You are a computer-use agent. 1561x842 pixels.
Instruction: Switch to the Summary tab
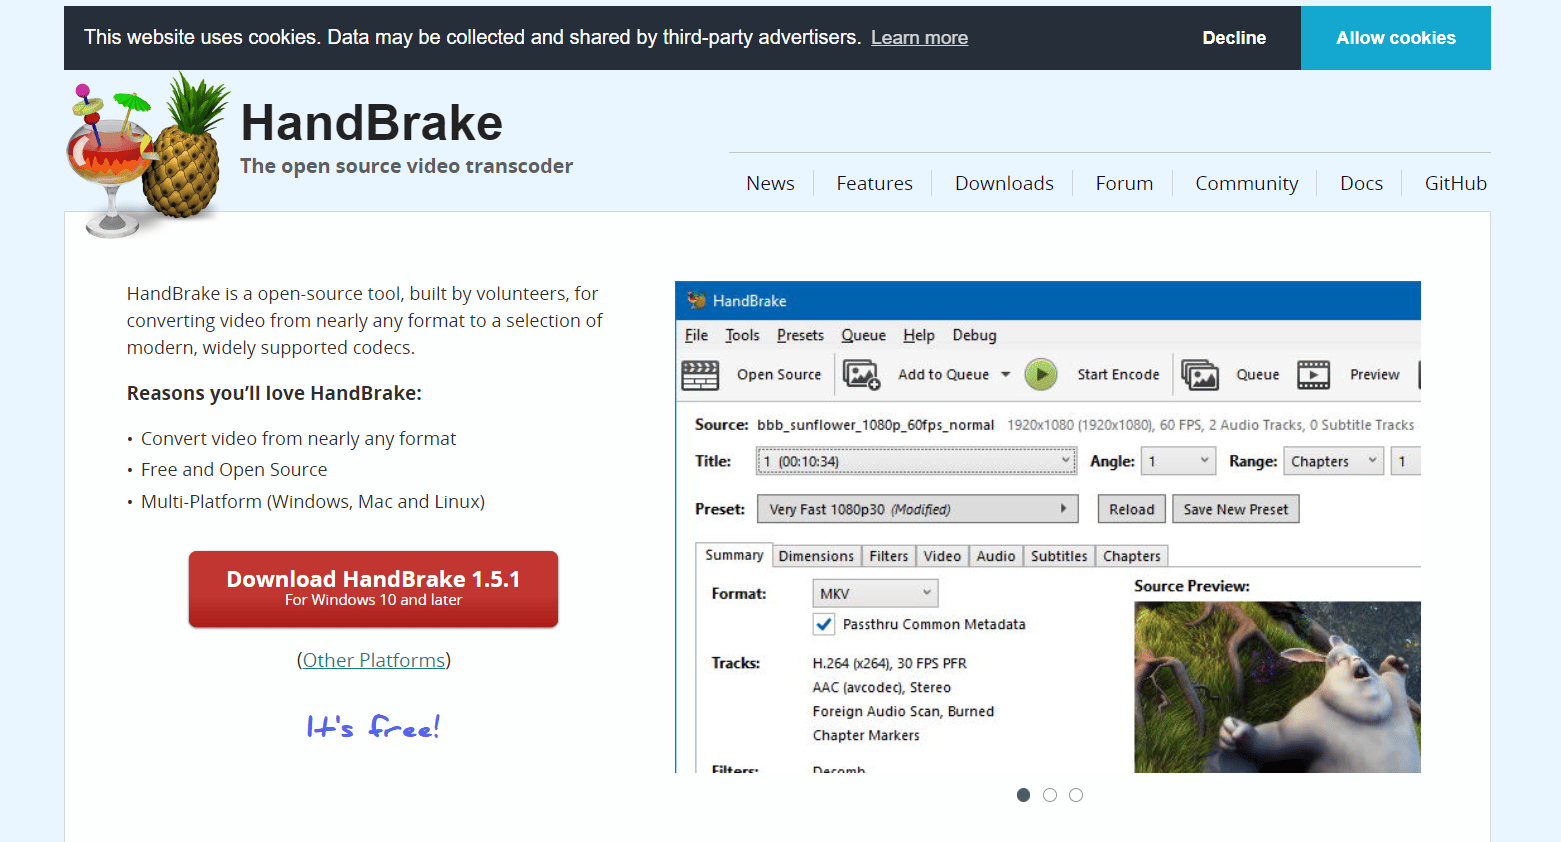coord(734,555)
